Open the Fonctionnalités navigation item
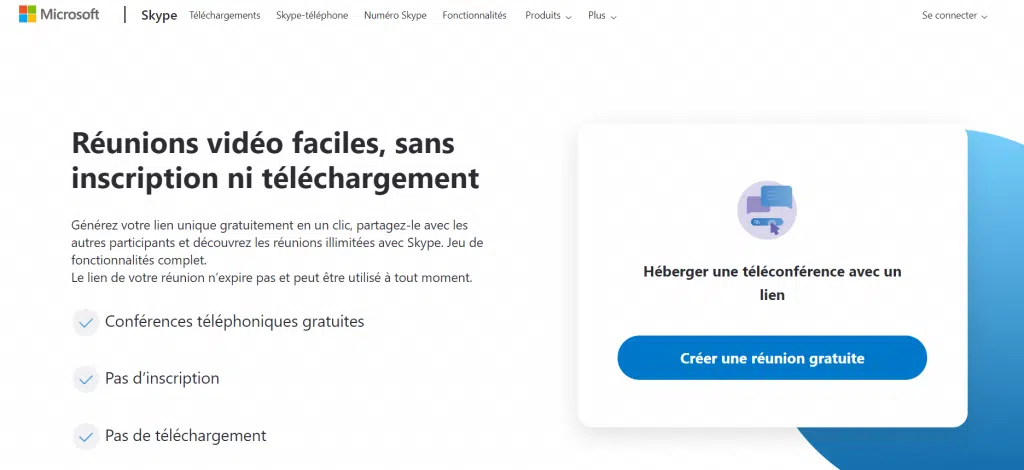 [x=474, y=16]
